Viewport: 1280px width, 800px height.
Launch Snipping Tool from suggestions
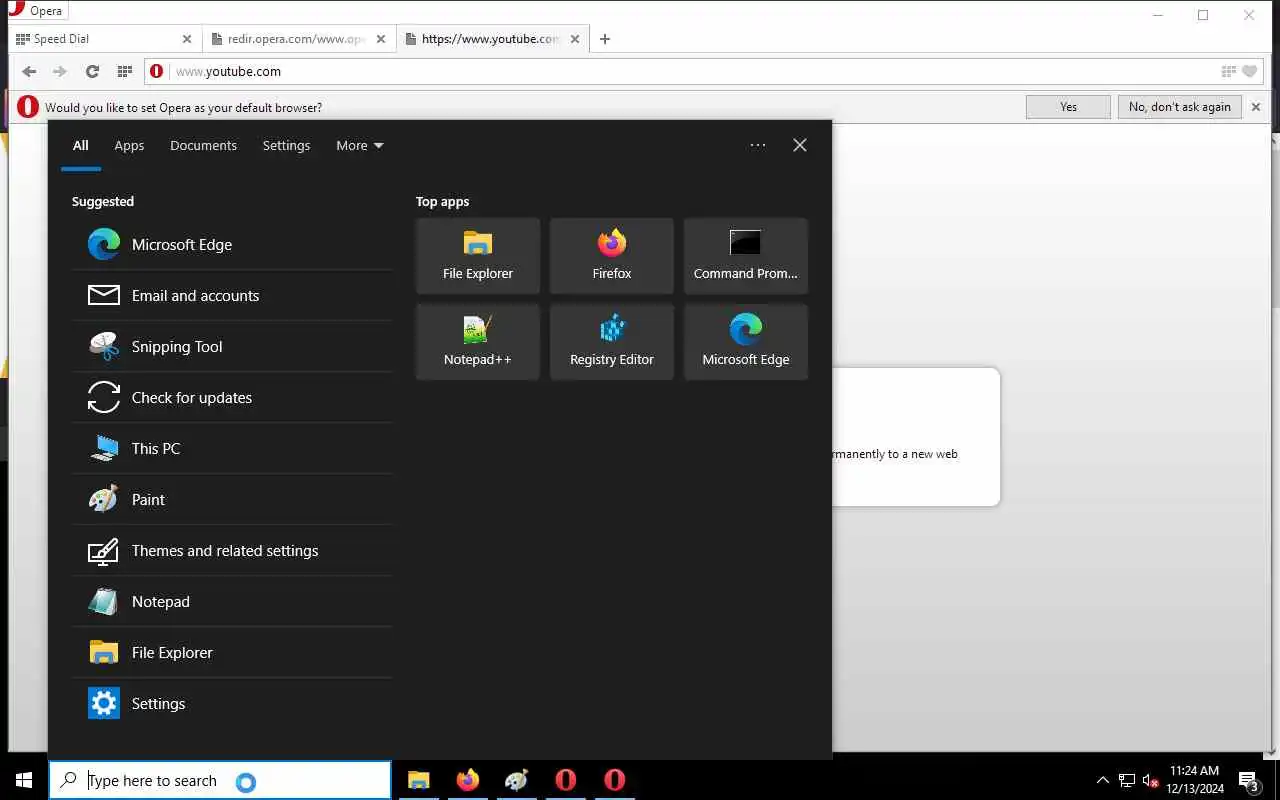click(x=232, y=346)
